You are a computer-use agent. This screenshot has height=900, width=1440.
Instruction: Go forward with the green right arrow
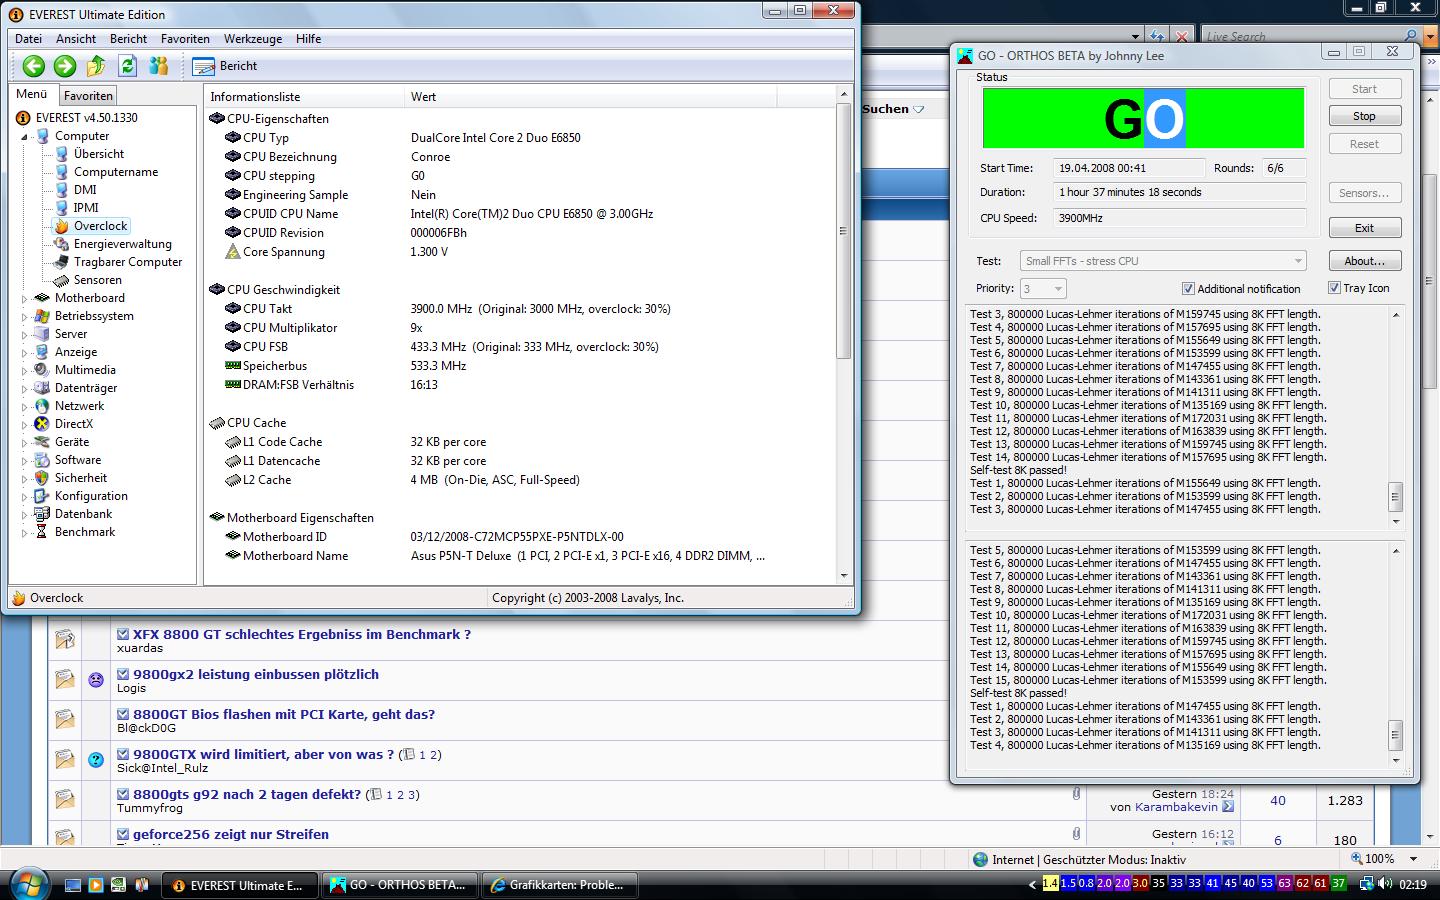pos(65,66)
